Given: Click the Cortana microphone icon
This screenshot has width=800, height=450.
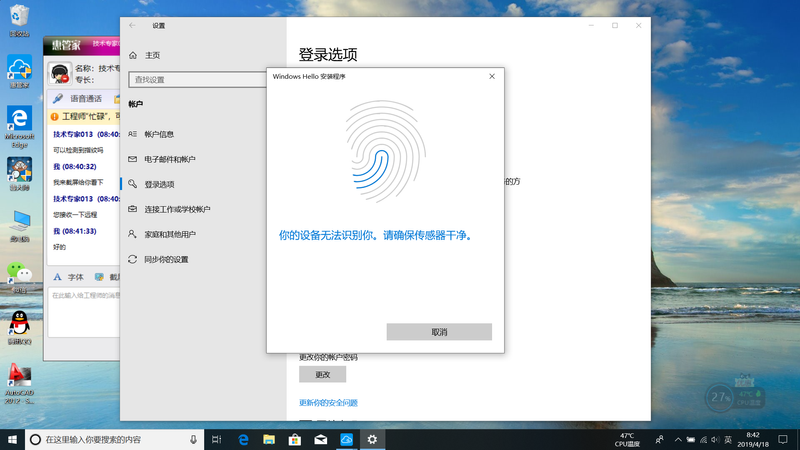Looking at the screenshot, I should 193,439.
